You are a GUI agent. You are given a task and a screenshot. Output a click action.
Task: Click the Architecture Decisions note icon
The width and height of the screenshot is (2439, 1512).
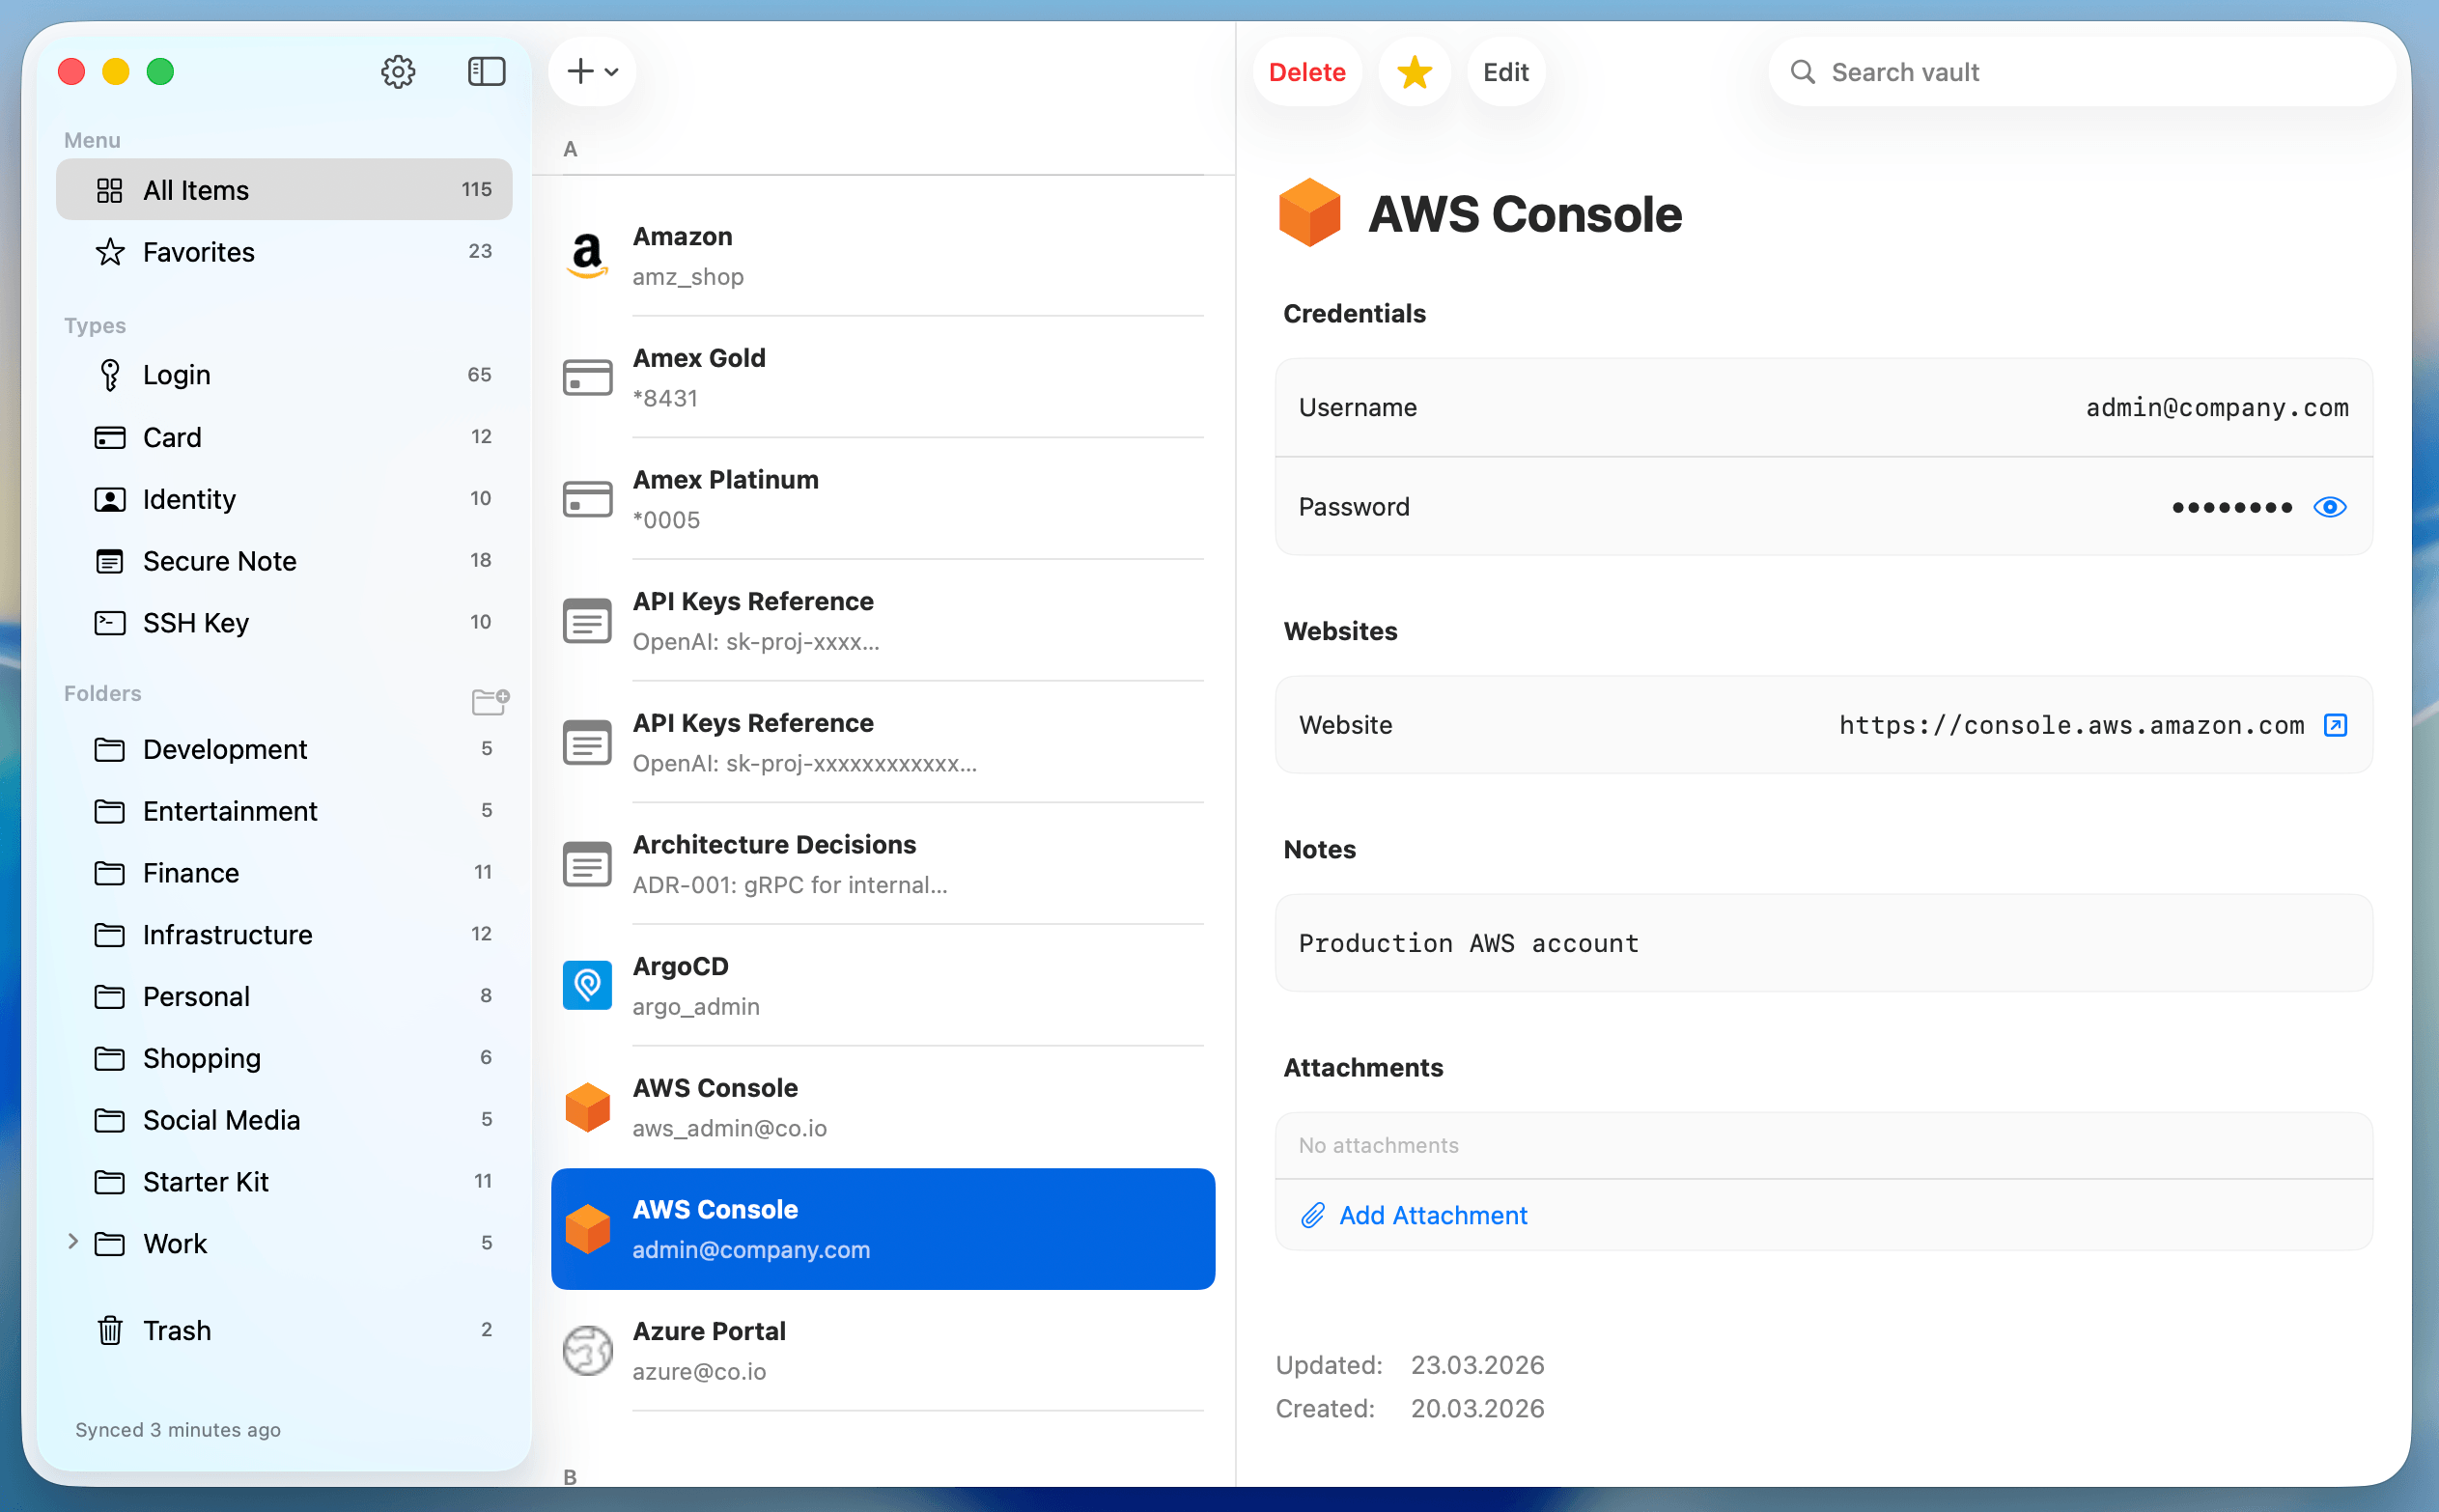pos(587,864)
